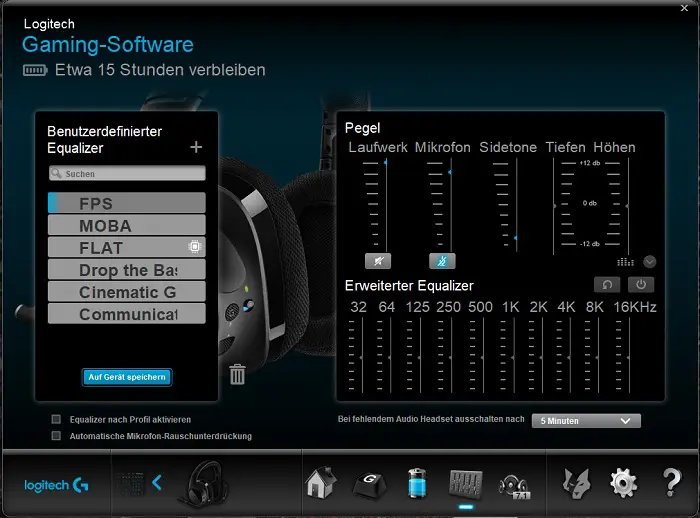Collapse the advanced equalizer chevron
This screenshot has height=518, width=700.
click(x=650, y=262)
